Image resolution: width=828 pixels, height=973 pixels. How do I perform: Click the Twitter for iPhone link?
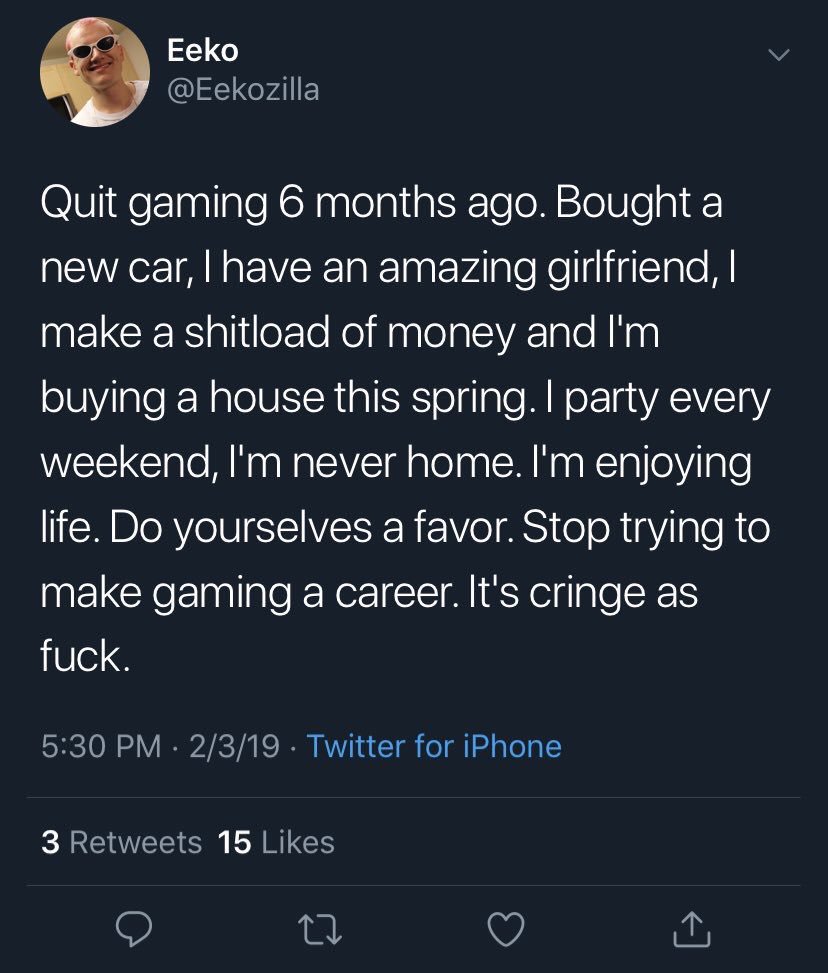[434, 746]
